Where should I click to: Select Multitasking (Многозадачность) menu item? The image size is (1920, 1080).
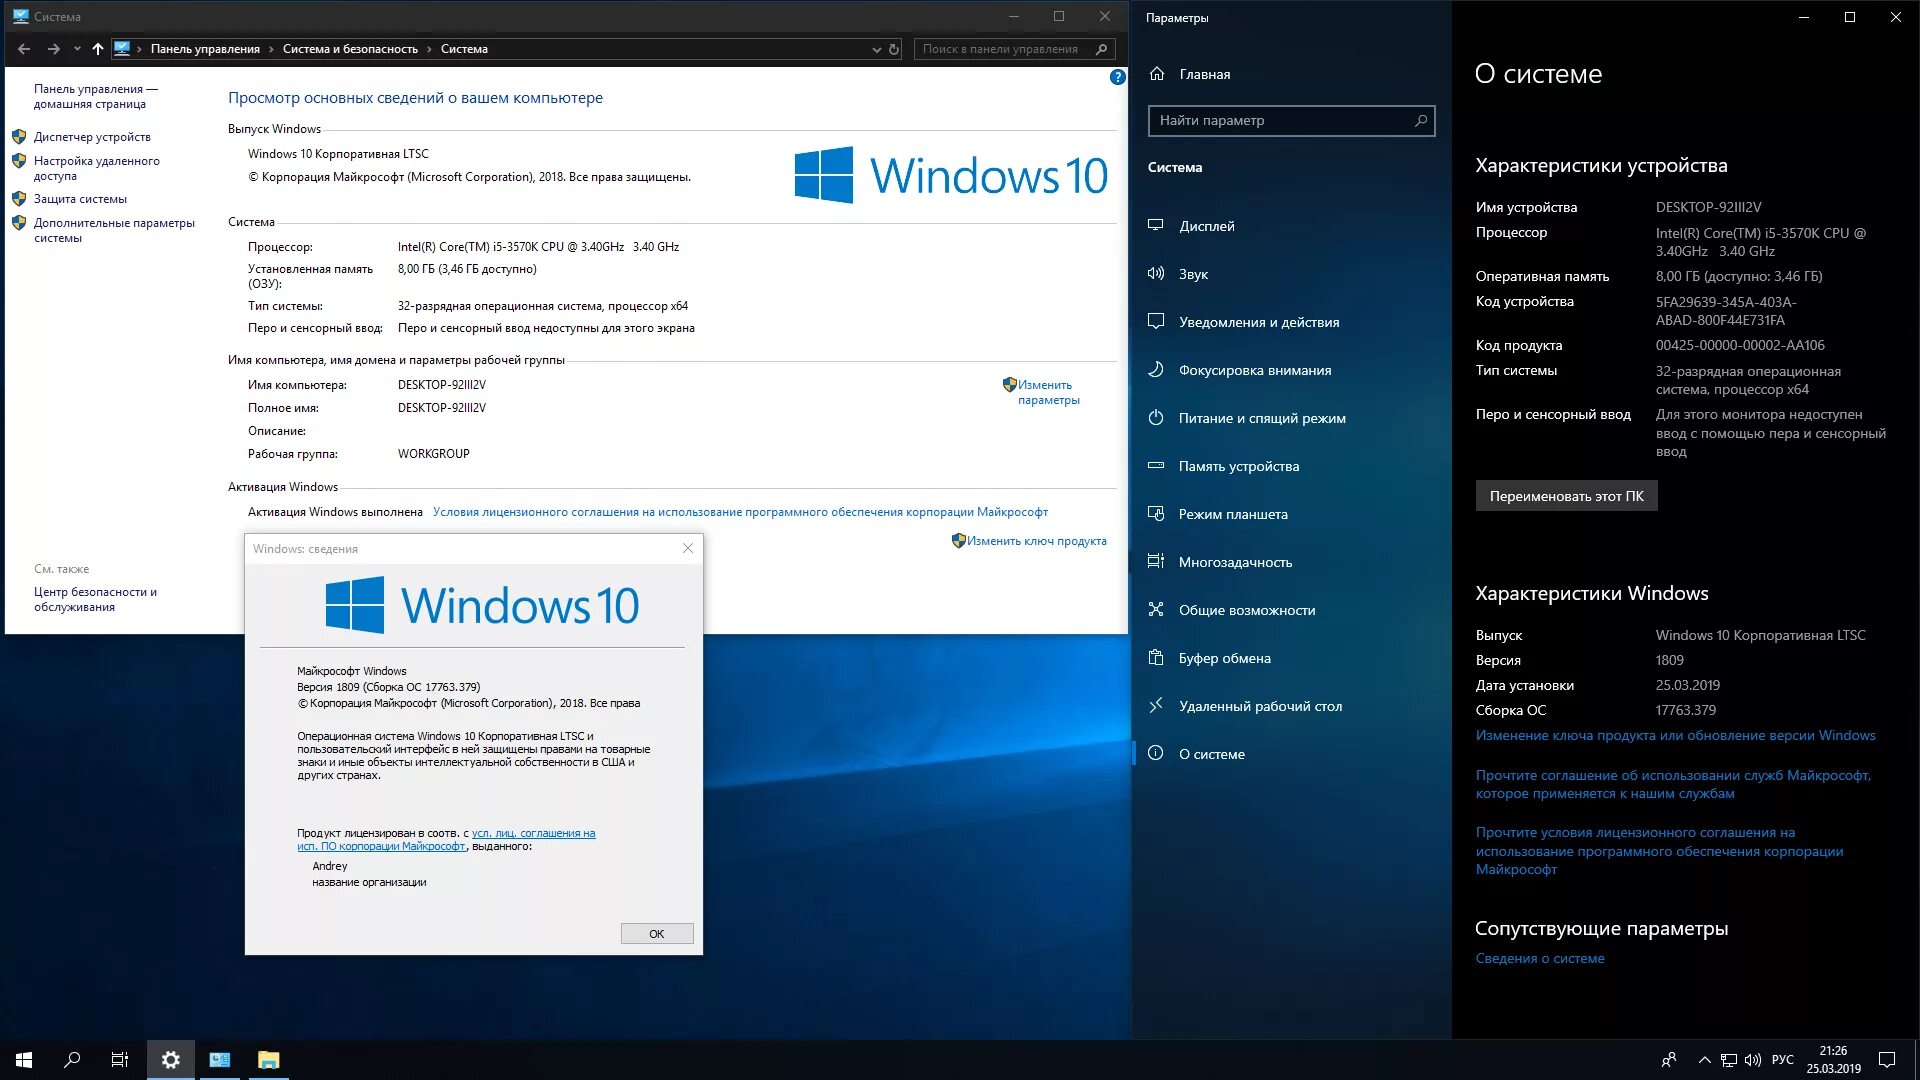point(1235,562)
